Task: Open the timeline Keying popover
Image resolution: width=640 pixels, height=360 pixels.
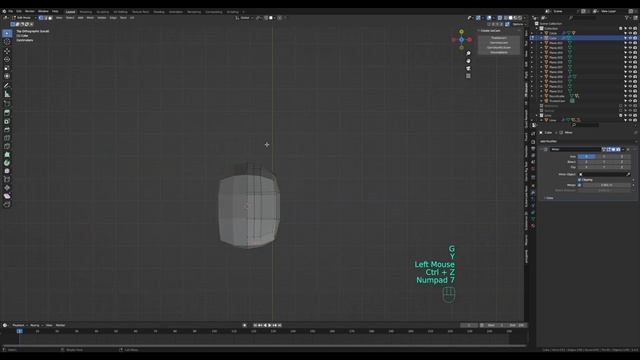Action: pyautogui.click(x=36, y=325)
